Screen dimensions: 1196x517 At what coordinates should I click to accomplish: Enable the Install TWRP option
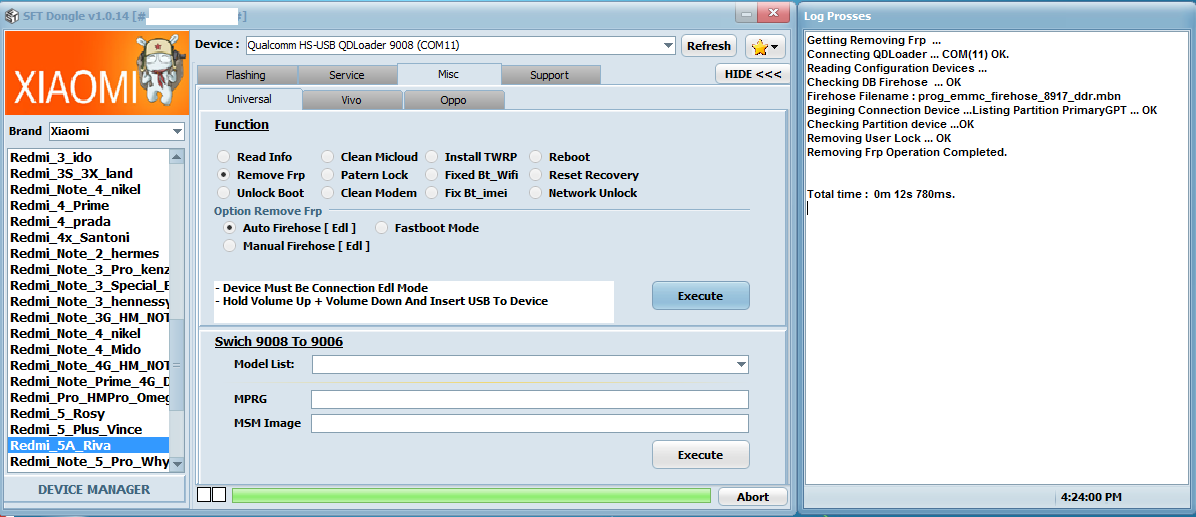[x=433, y=157]
